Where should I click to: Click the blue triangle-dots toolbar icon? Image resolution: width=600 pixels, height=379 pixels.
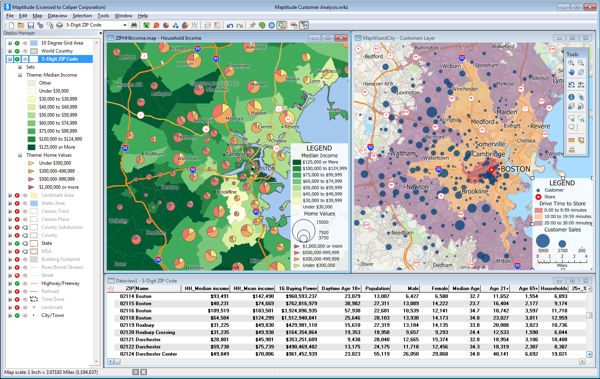tap(176, 25)
